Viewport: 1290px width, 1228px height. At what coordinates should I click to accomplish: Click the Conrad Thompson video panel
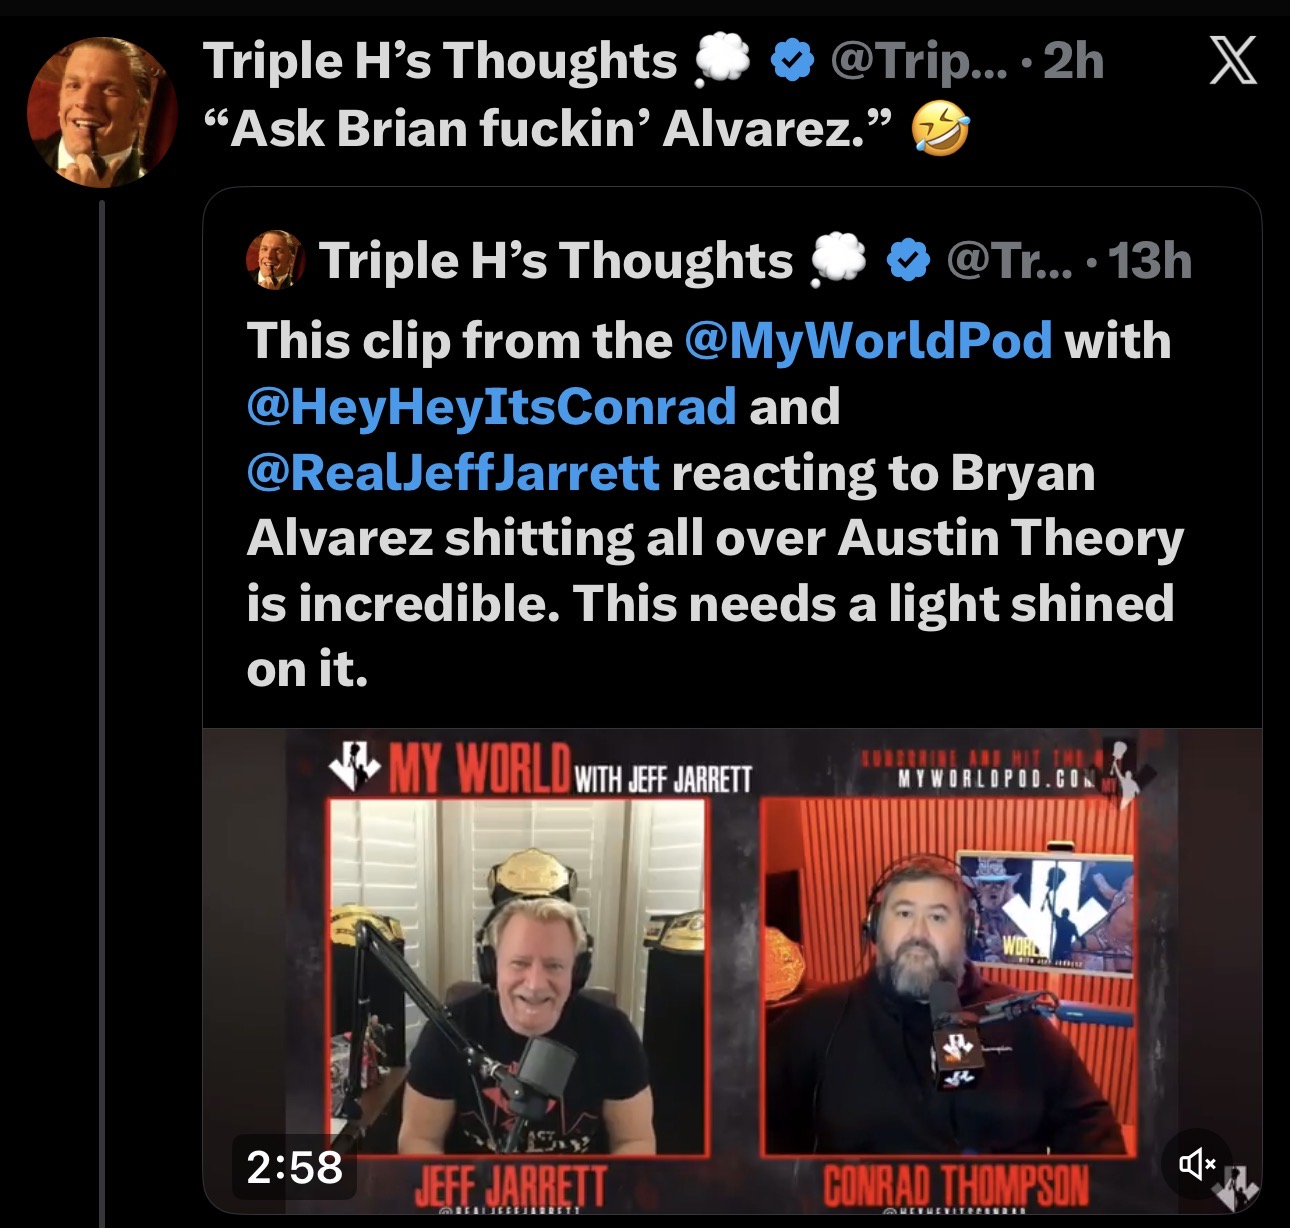(x=950, y=976)
